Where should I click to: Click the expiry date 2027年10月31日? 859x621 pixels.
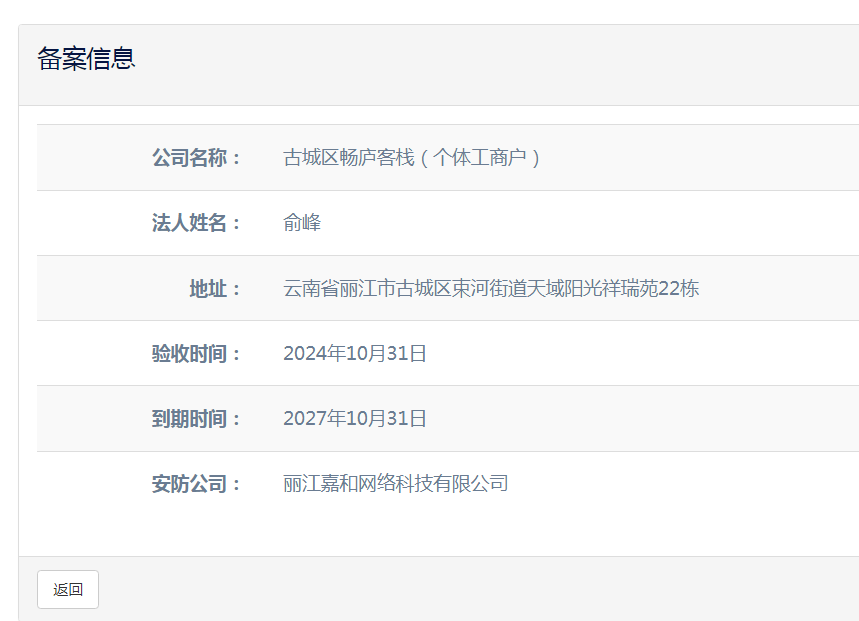pos(355,419)
